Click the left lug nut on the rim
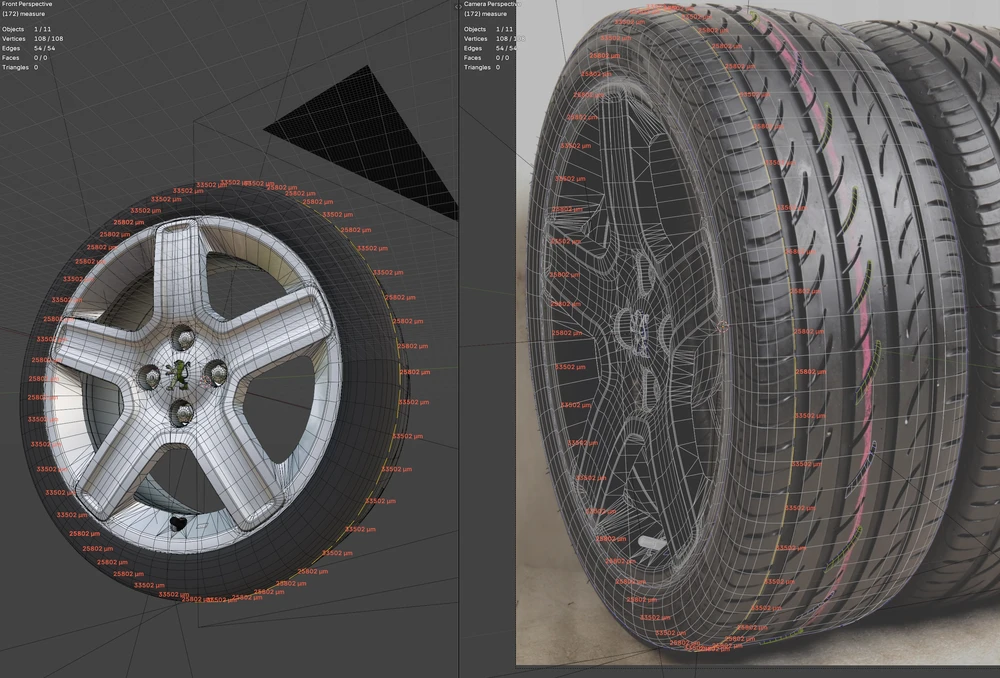Viewport: 1000px width, 678px height. coord(148,376)
